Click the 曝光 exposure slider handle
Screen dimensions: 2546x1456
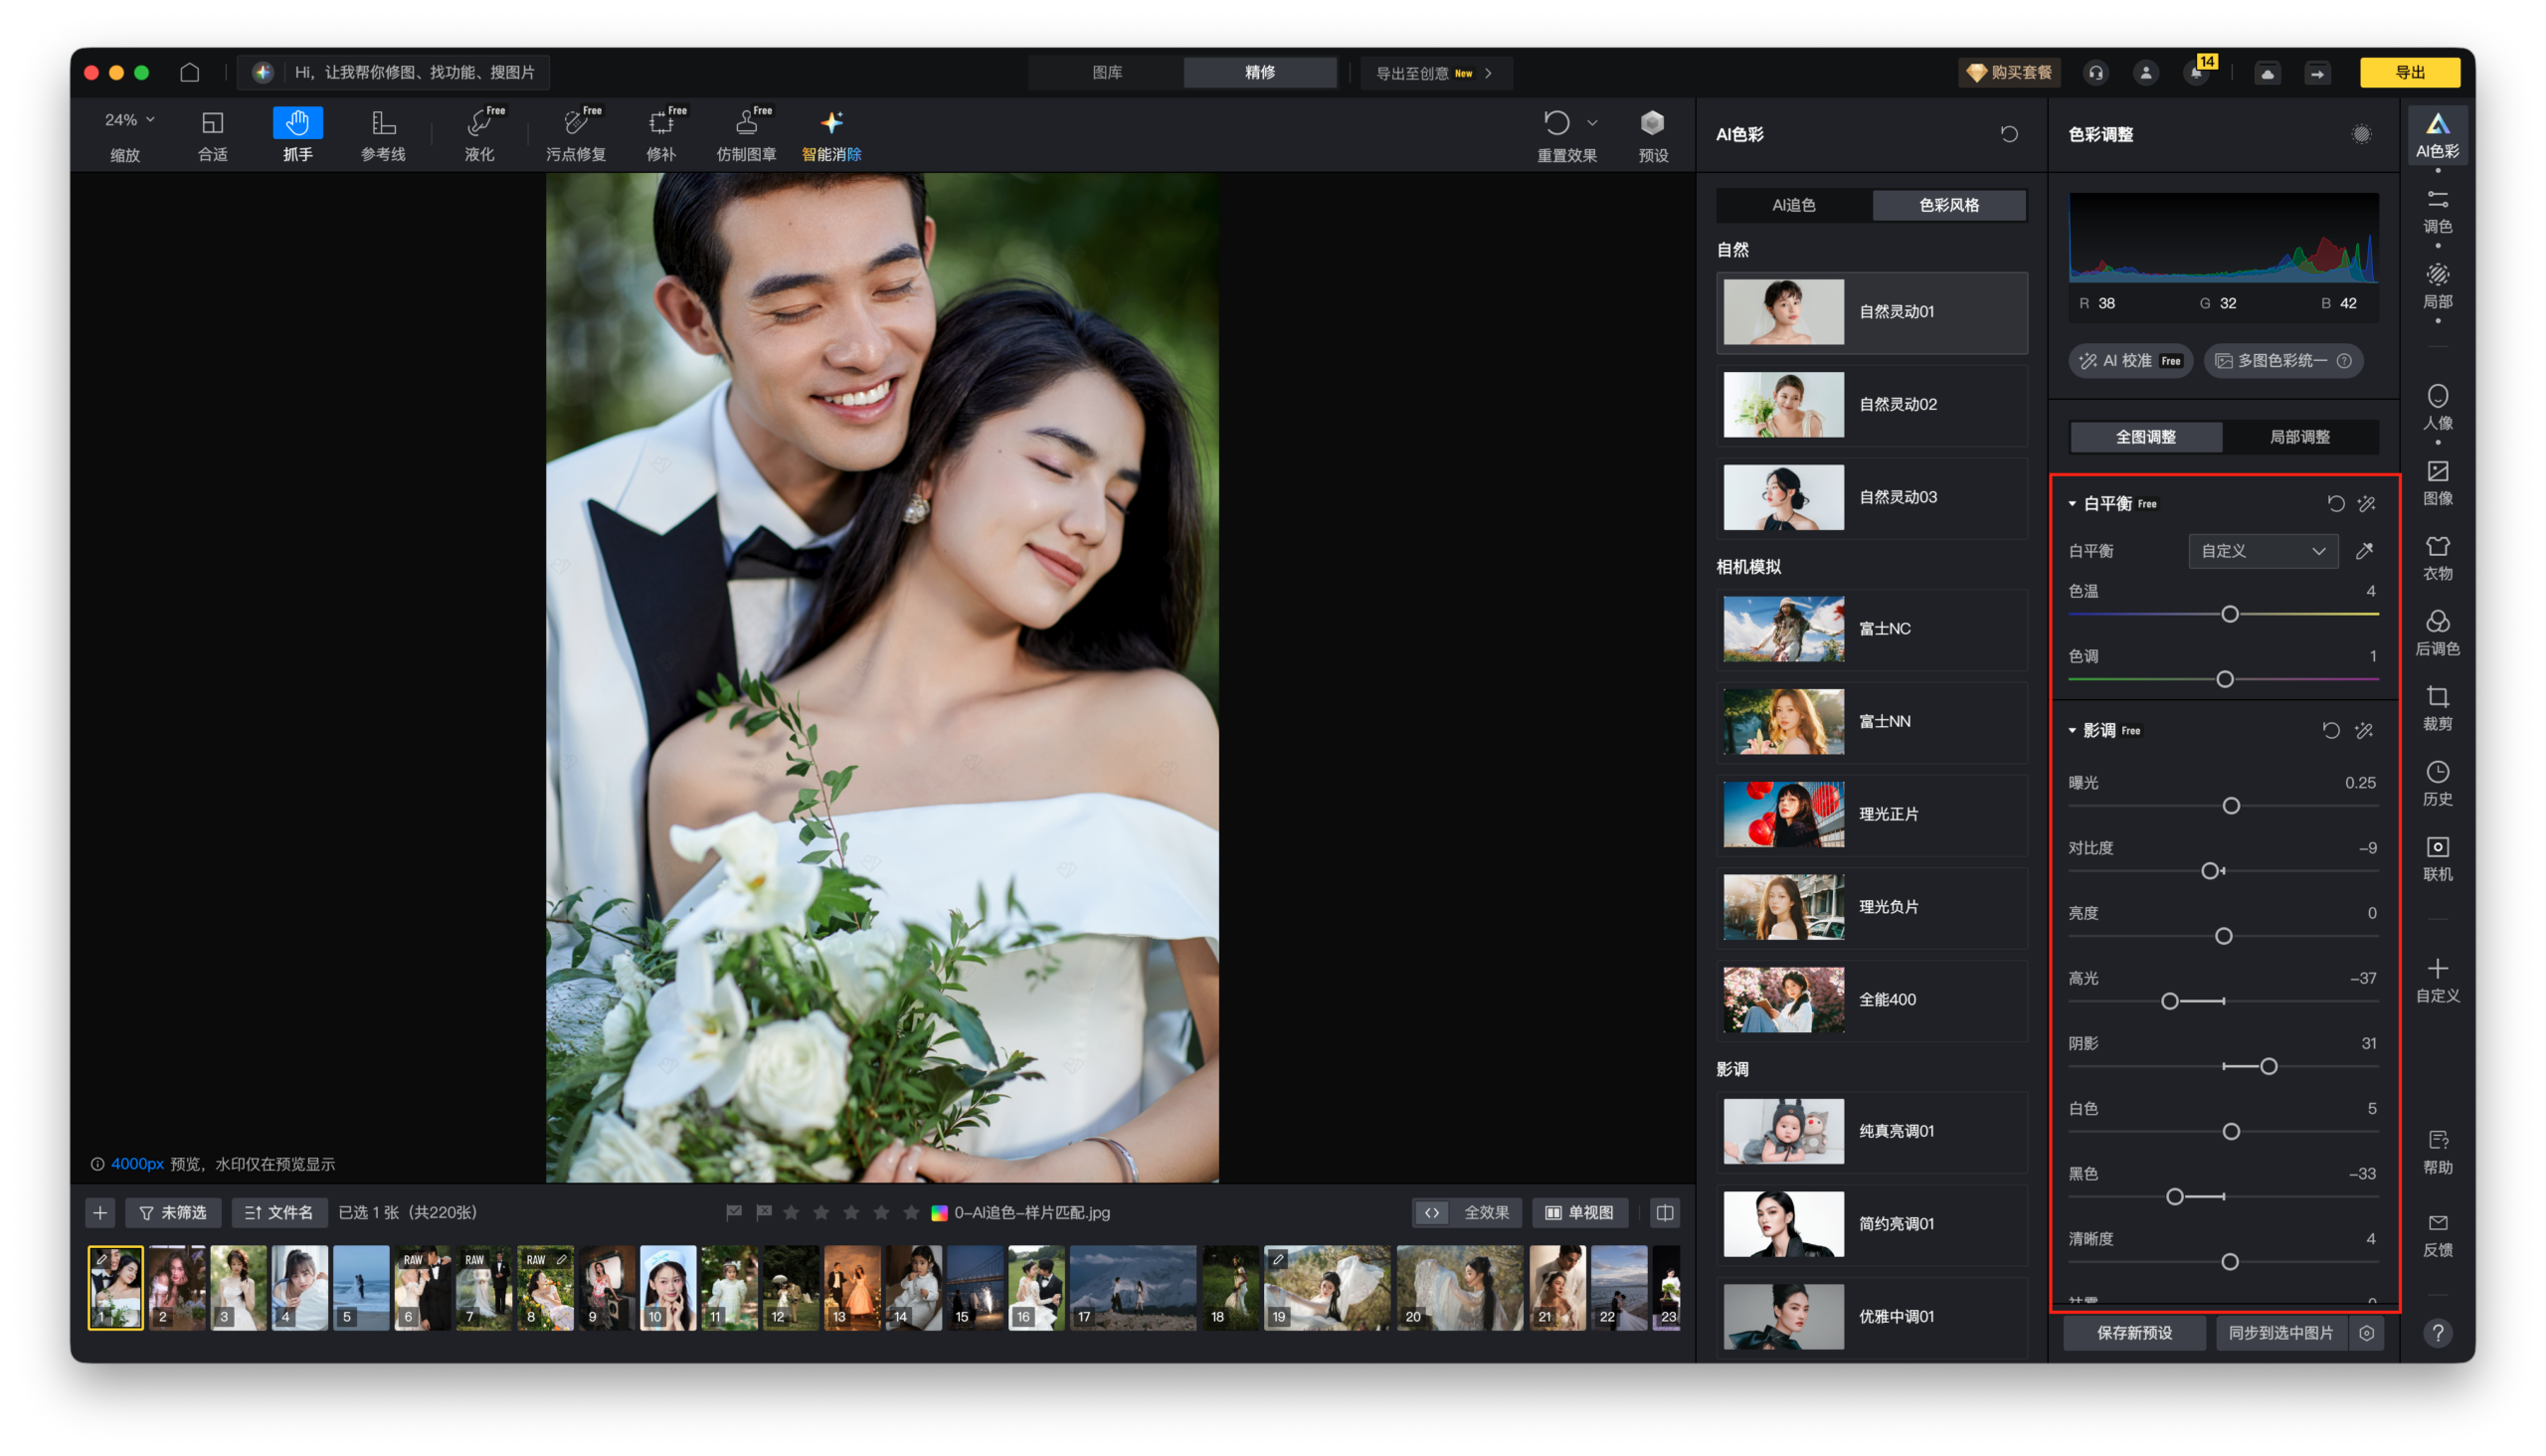tap(2231, 806)
